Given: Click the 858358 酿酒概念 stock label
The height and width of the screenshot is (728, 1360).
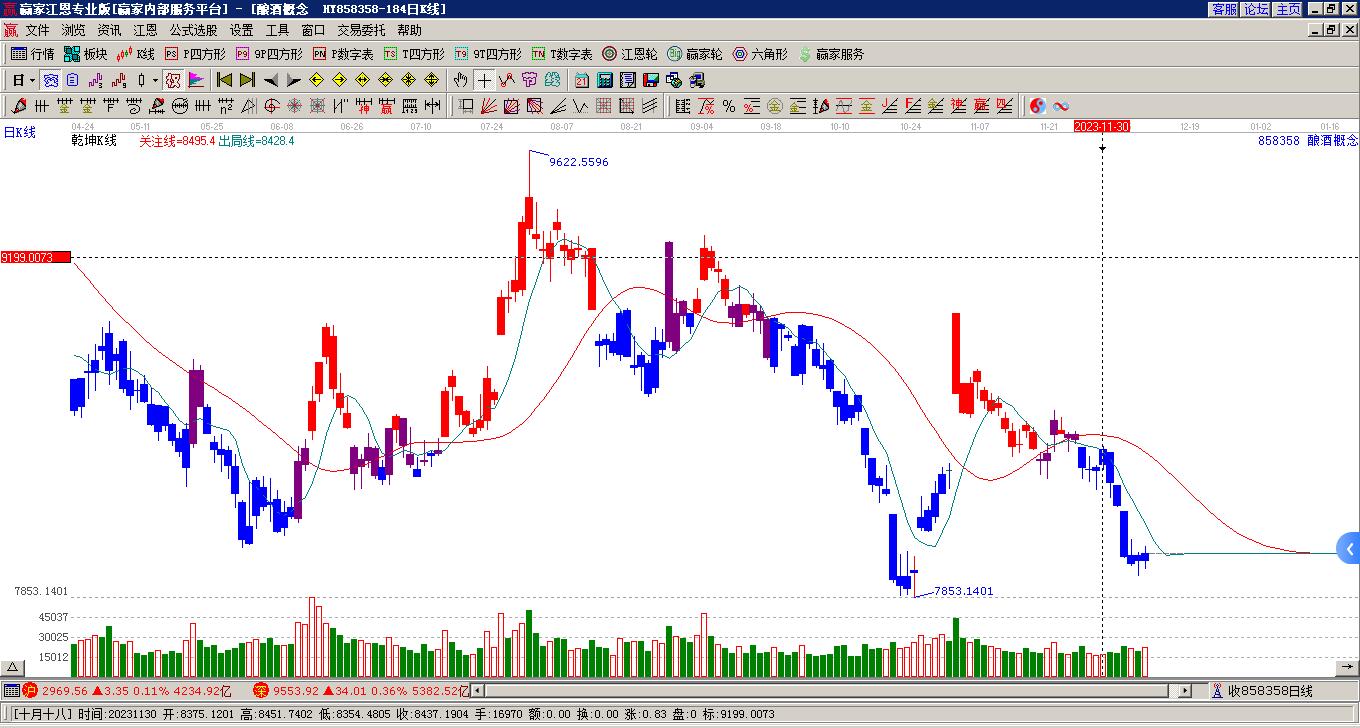Looking at the screenshot, I should click(x=1308, y=141).
